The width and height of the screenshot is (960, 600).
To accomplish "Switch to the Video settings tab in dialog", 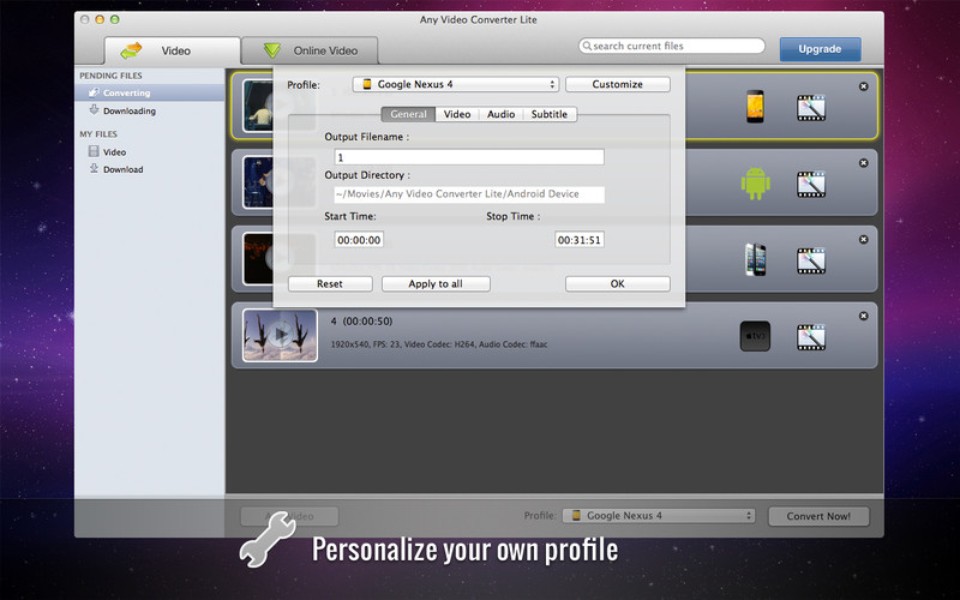I will (x=457, y=114).
